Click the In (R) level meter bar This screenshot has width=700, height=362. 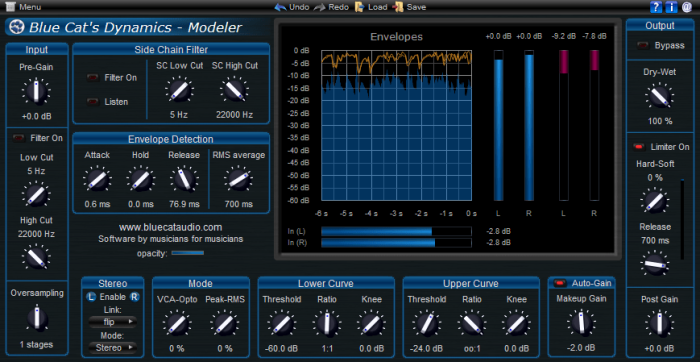396,243
